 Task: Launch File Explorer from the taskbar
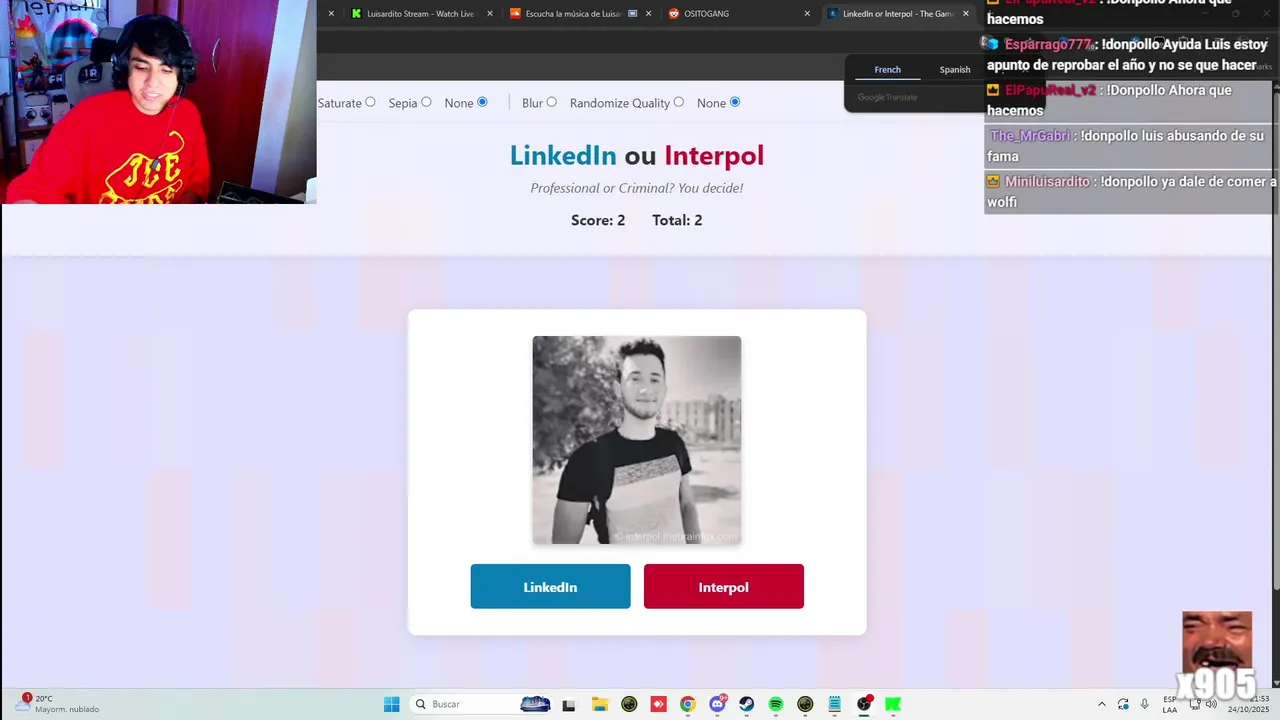[599, 704]
